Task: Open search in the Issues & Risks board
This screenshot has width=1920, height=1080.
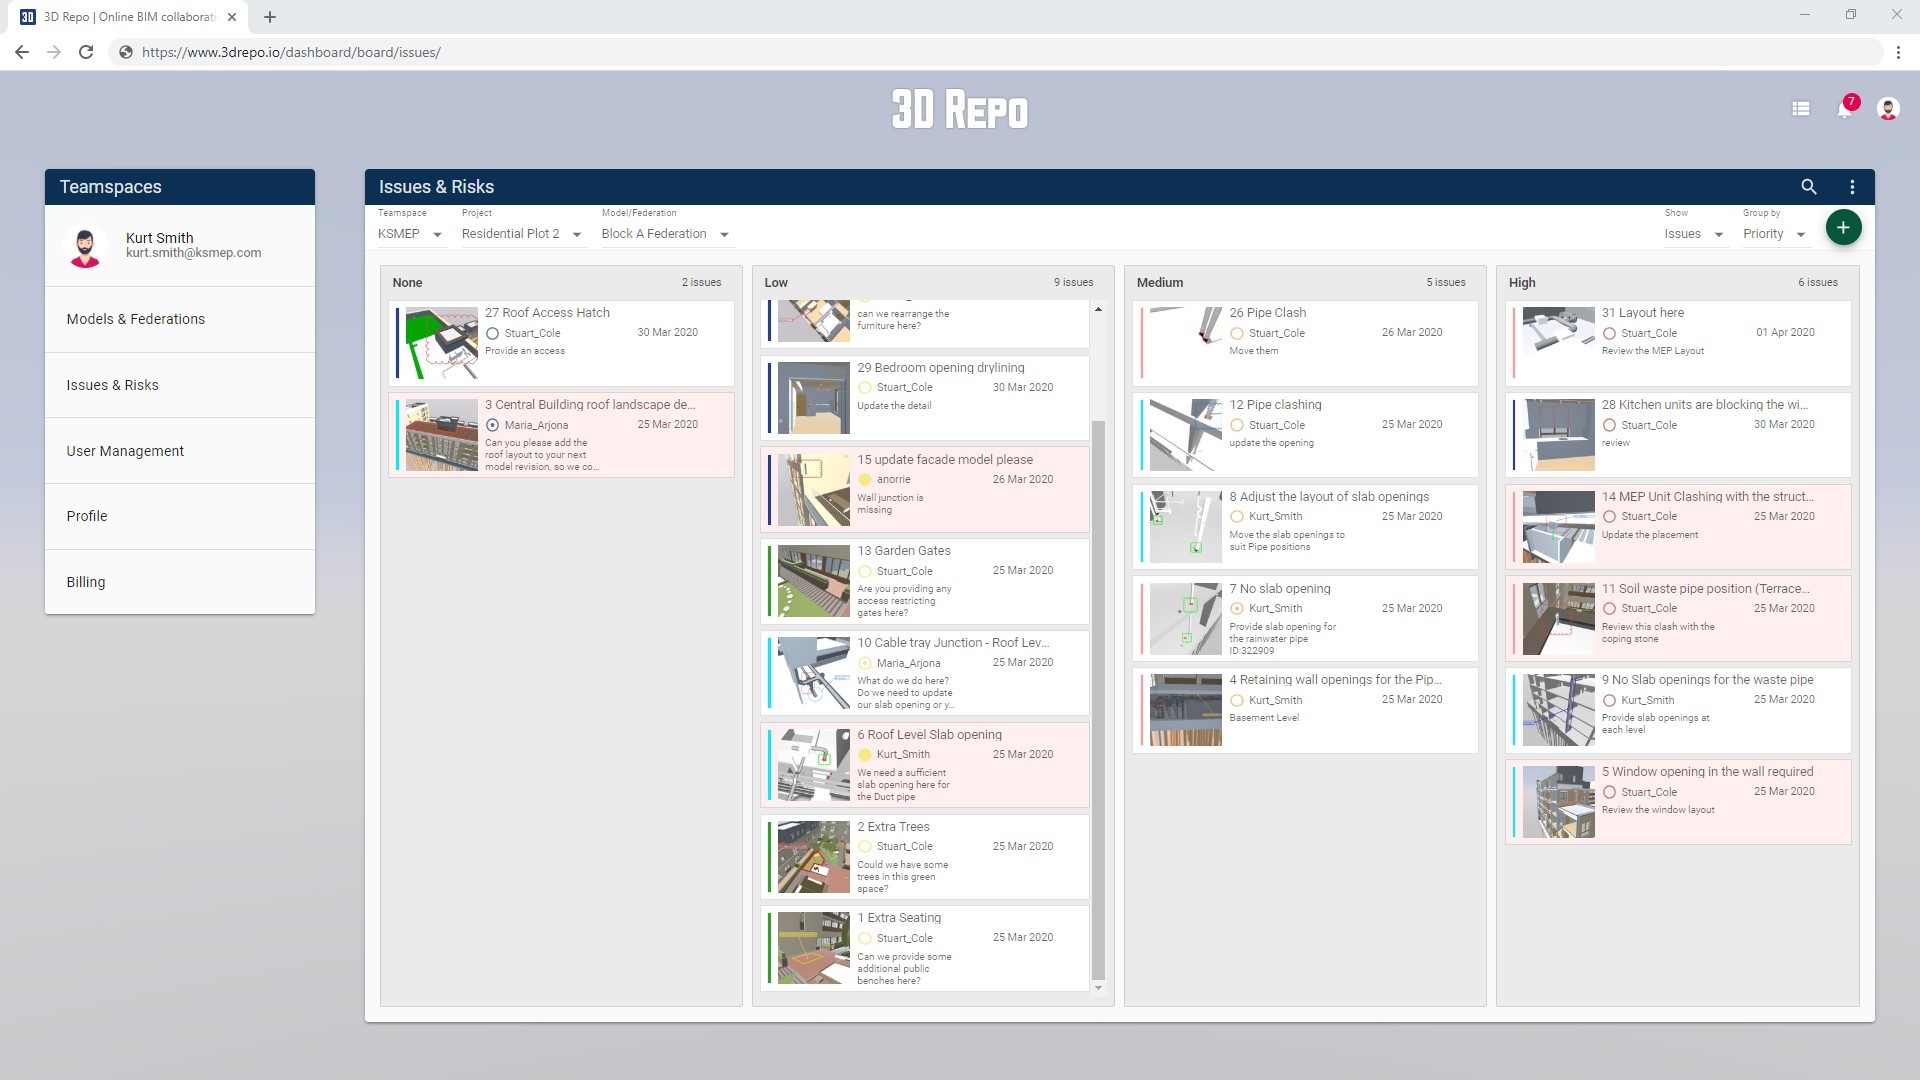Action: [x=1809, y=187]
